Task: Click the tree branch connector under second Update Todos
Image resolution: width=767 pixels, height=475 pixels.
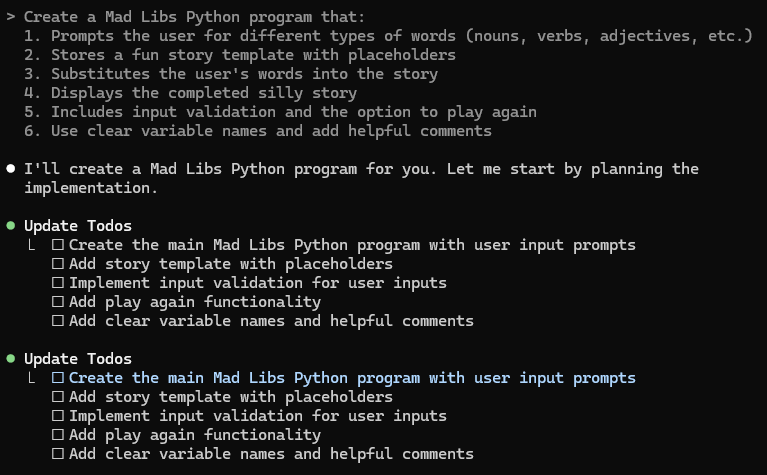Action: coord(32,378)
